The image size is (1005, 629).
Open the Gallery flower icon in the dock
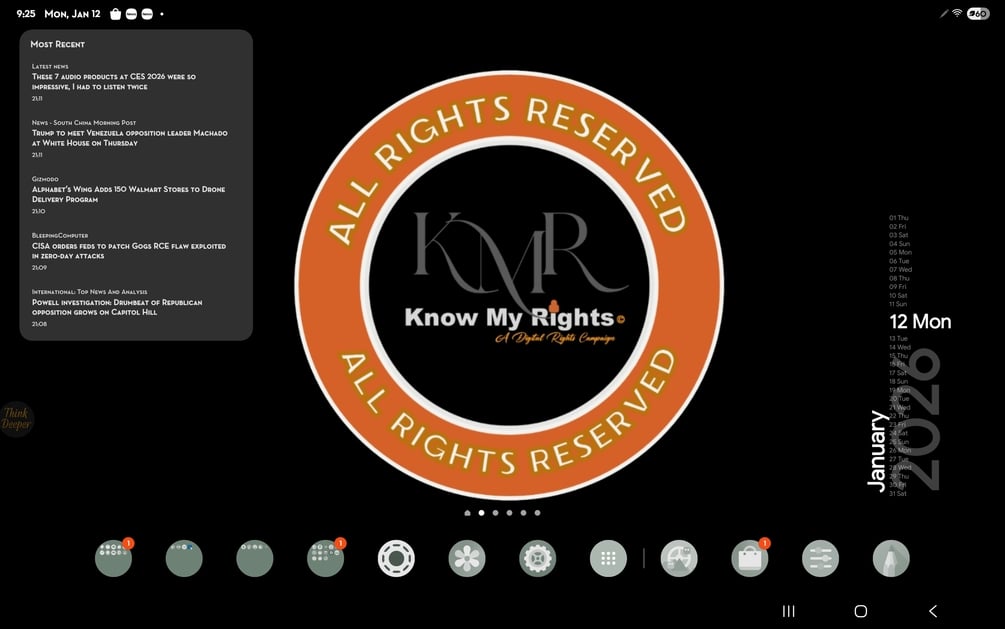point(467,558)
